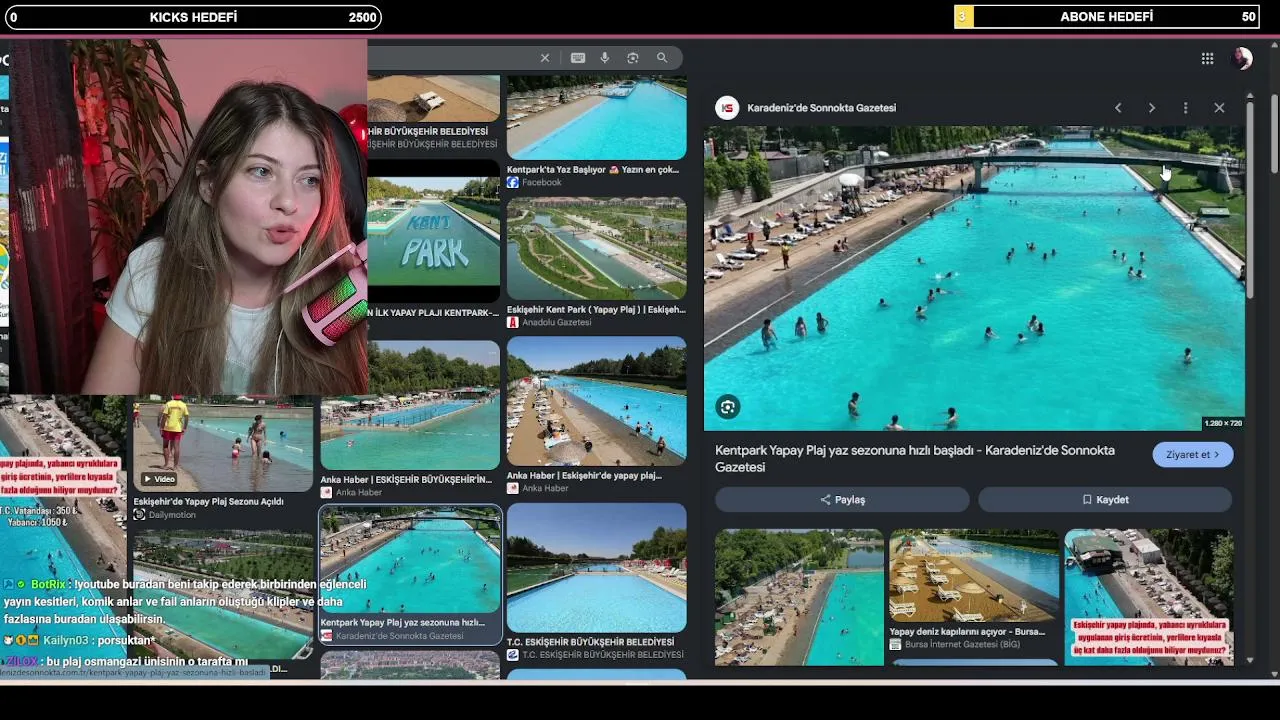The height and width of the screenshot is (720, 1280).
Task: Open related image 'Yapay deniz kapılarını açıyor - Bursa'
Action: [x=974, y=576]
